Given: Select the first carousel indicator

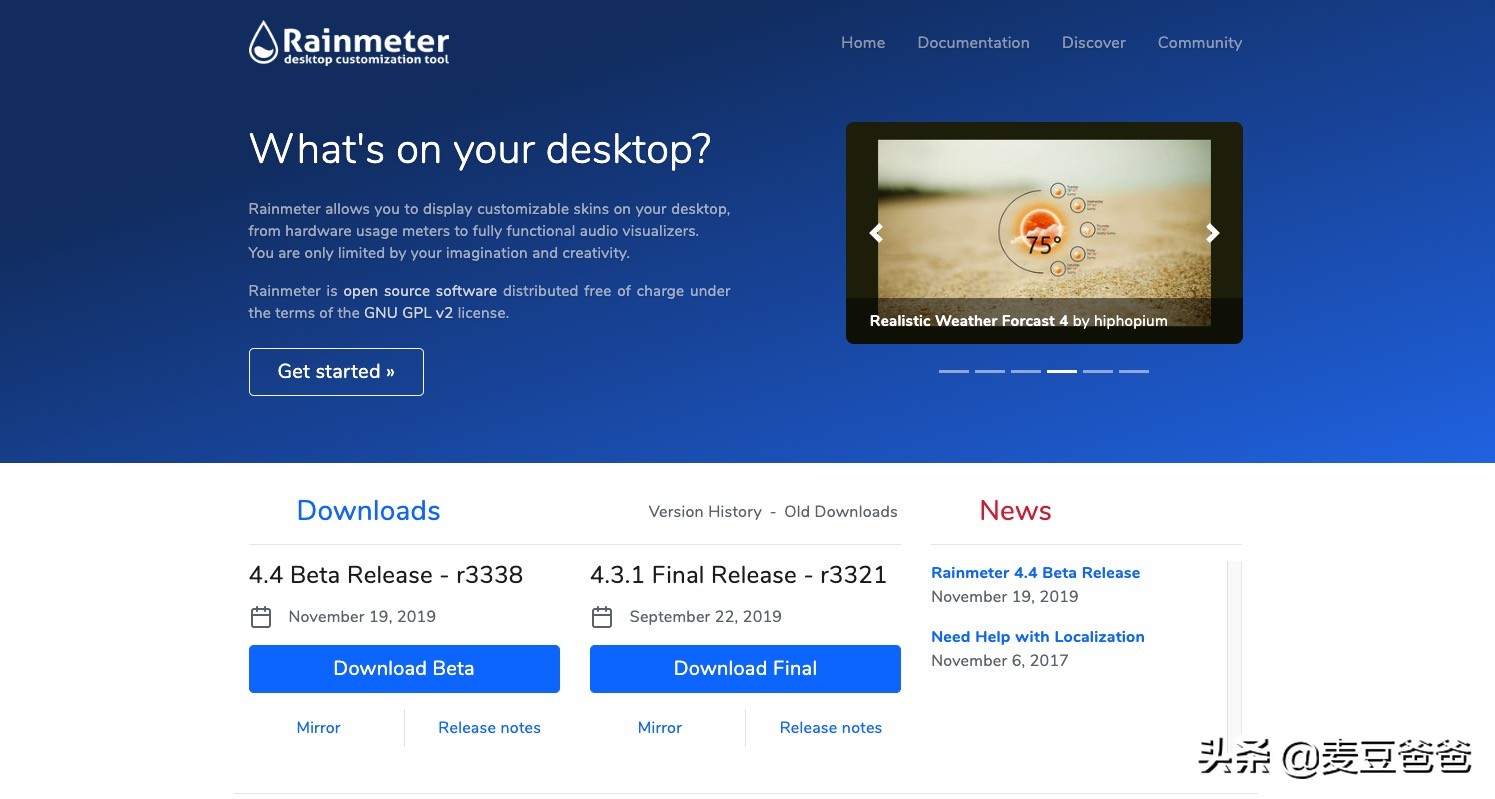Looking at the screenshot, I should point(954,371).
